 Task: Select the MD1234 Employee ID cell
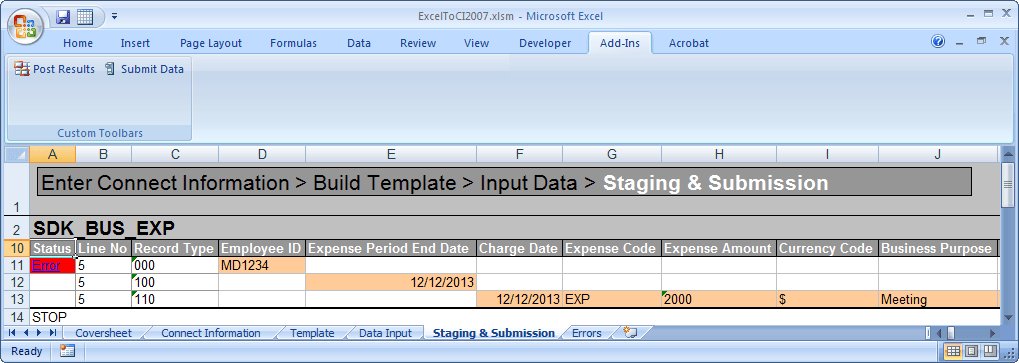point(262,265)
